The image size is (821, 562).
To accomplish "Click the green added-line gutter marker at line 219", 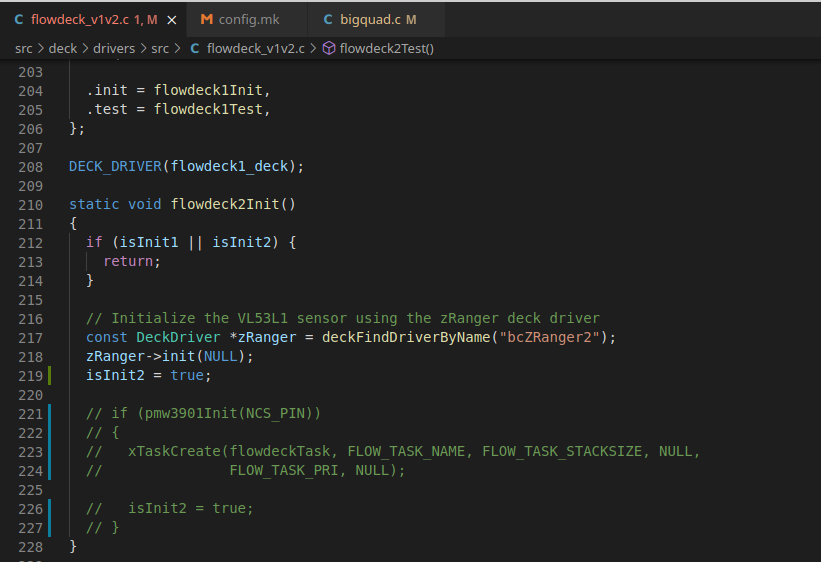I will (50, 375).
